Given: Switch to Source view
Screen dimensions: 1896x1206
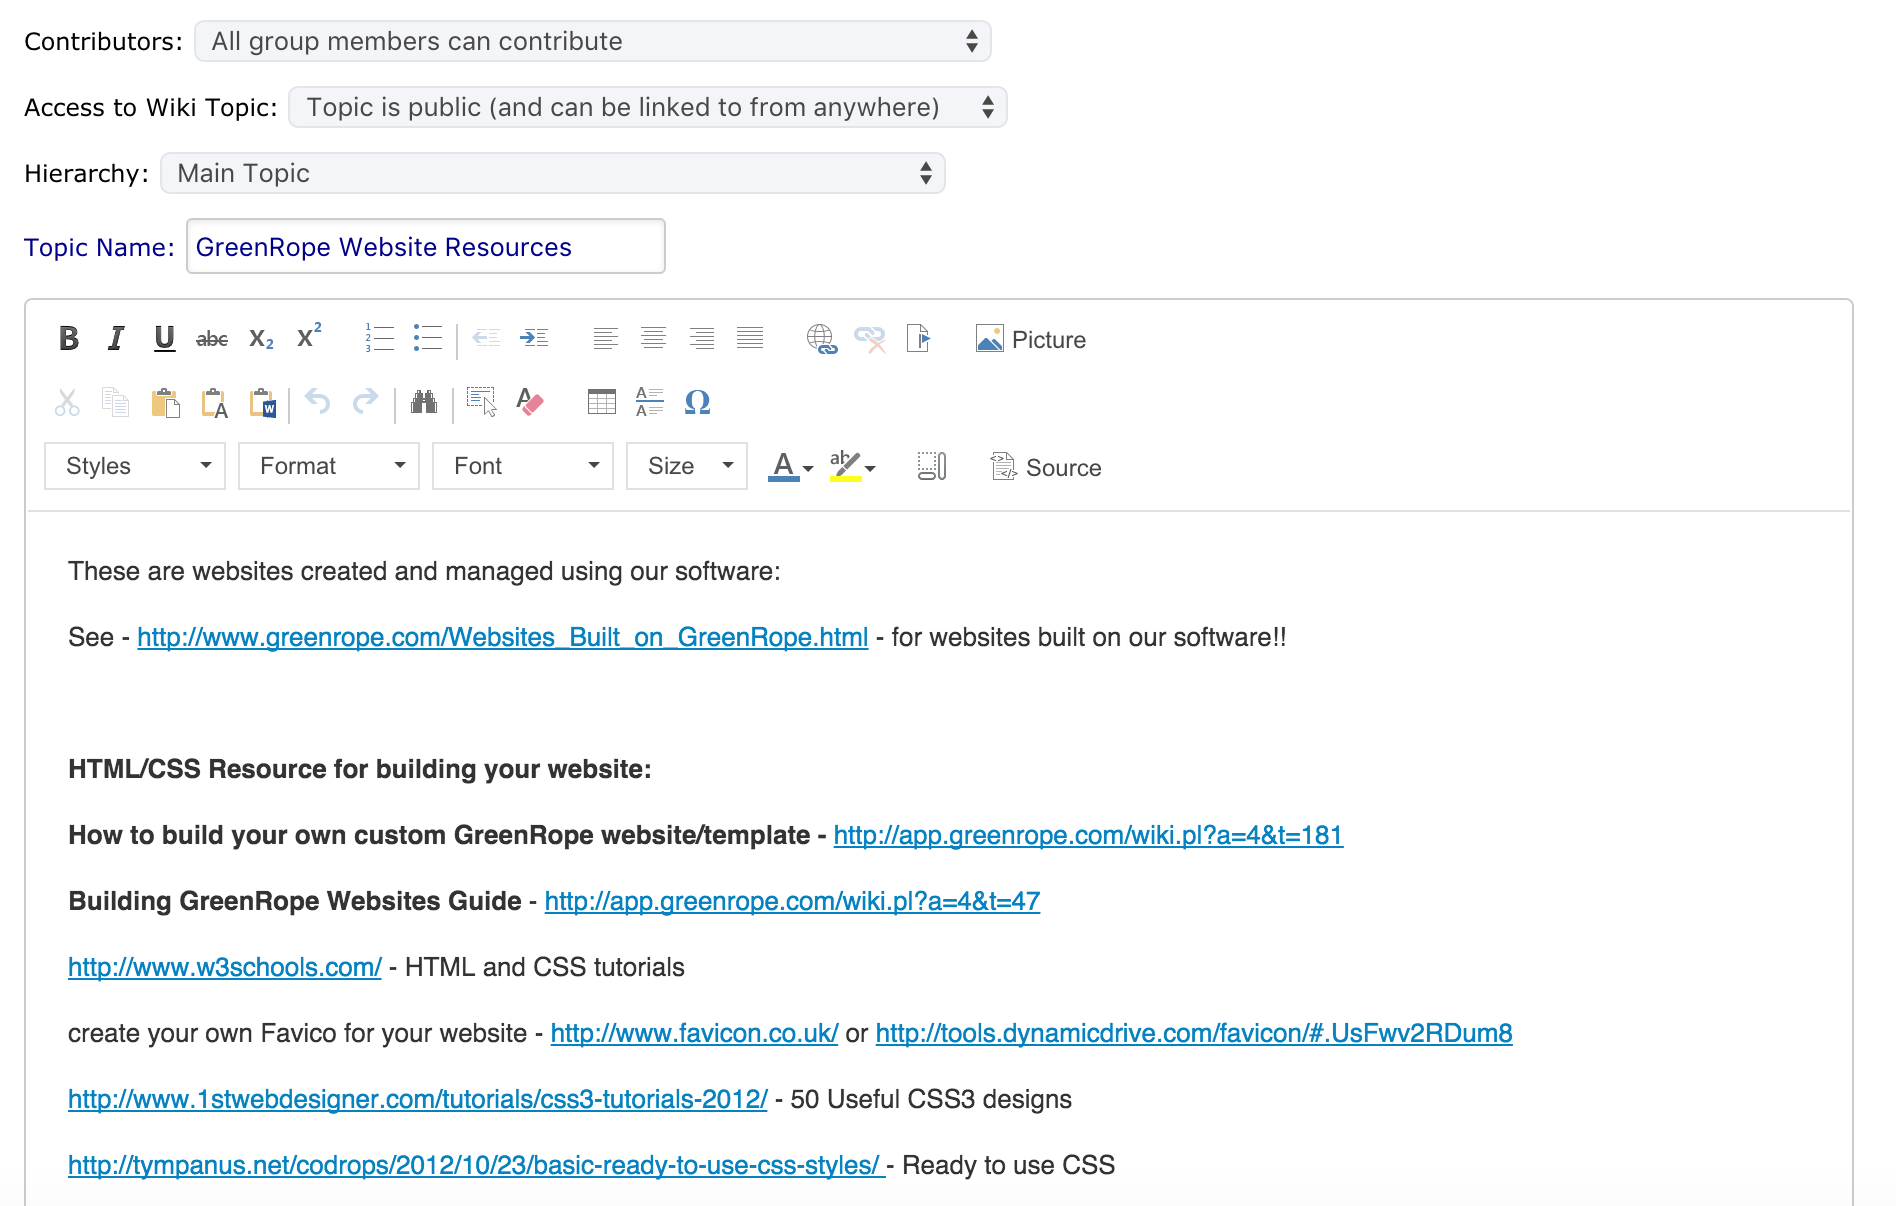Looking at the screenshot, I should coord(1046,467).
